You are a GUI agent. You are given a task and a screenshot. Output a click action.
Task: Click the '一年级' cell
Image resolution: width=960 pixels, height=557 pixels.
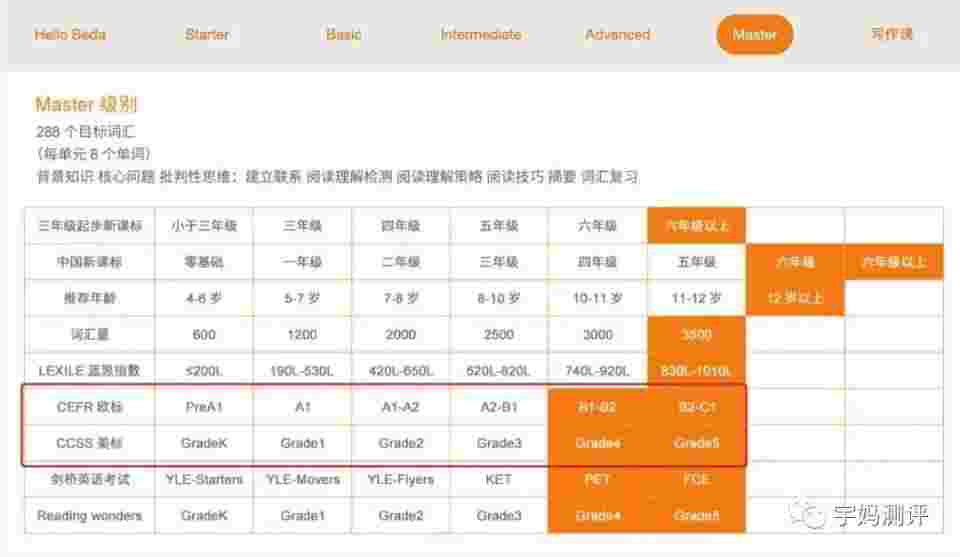point(302,262)
